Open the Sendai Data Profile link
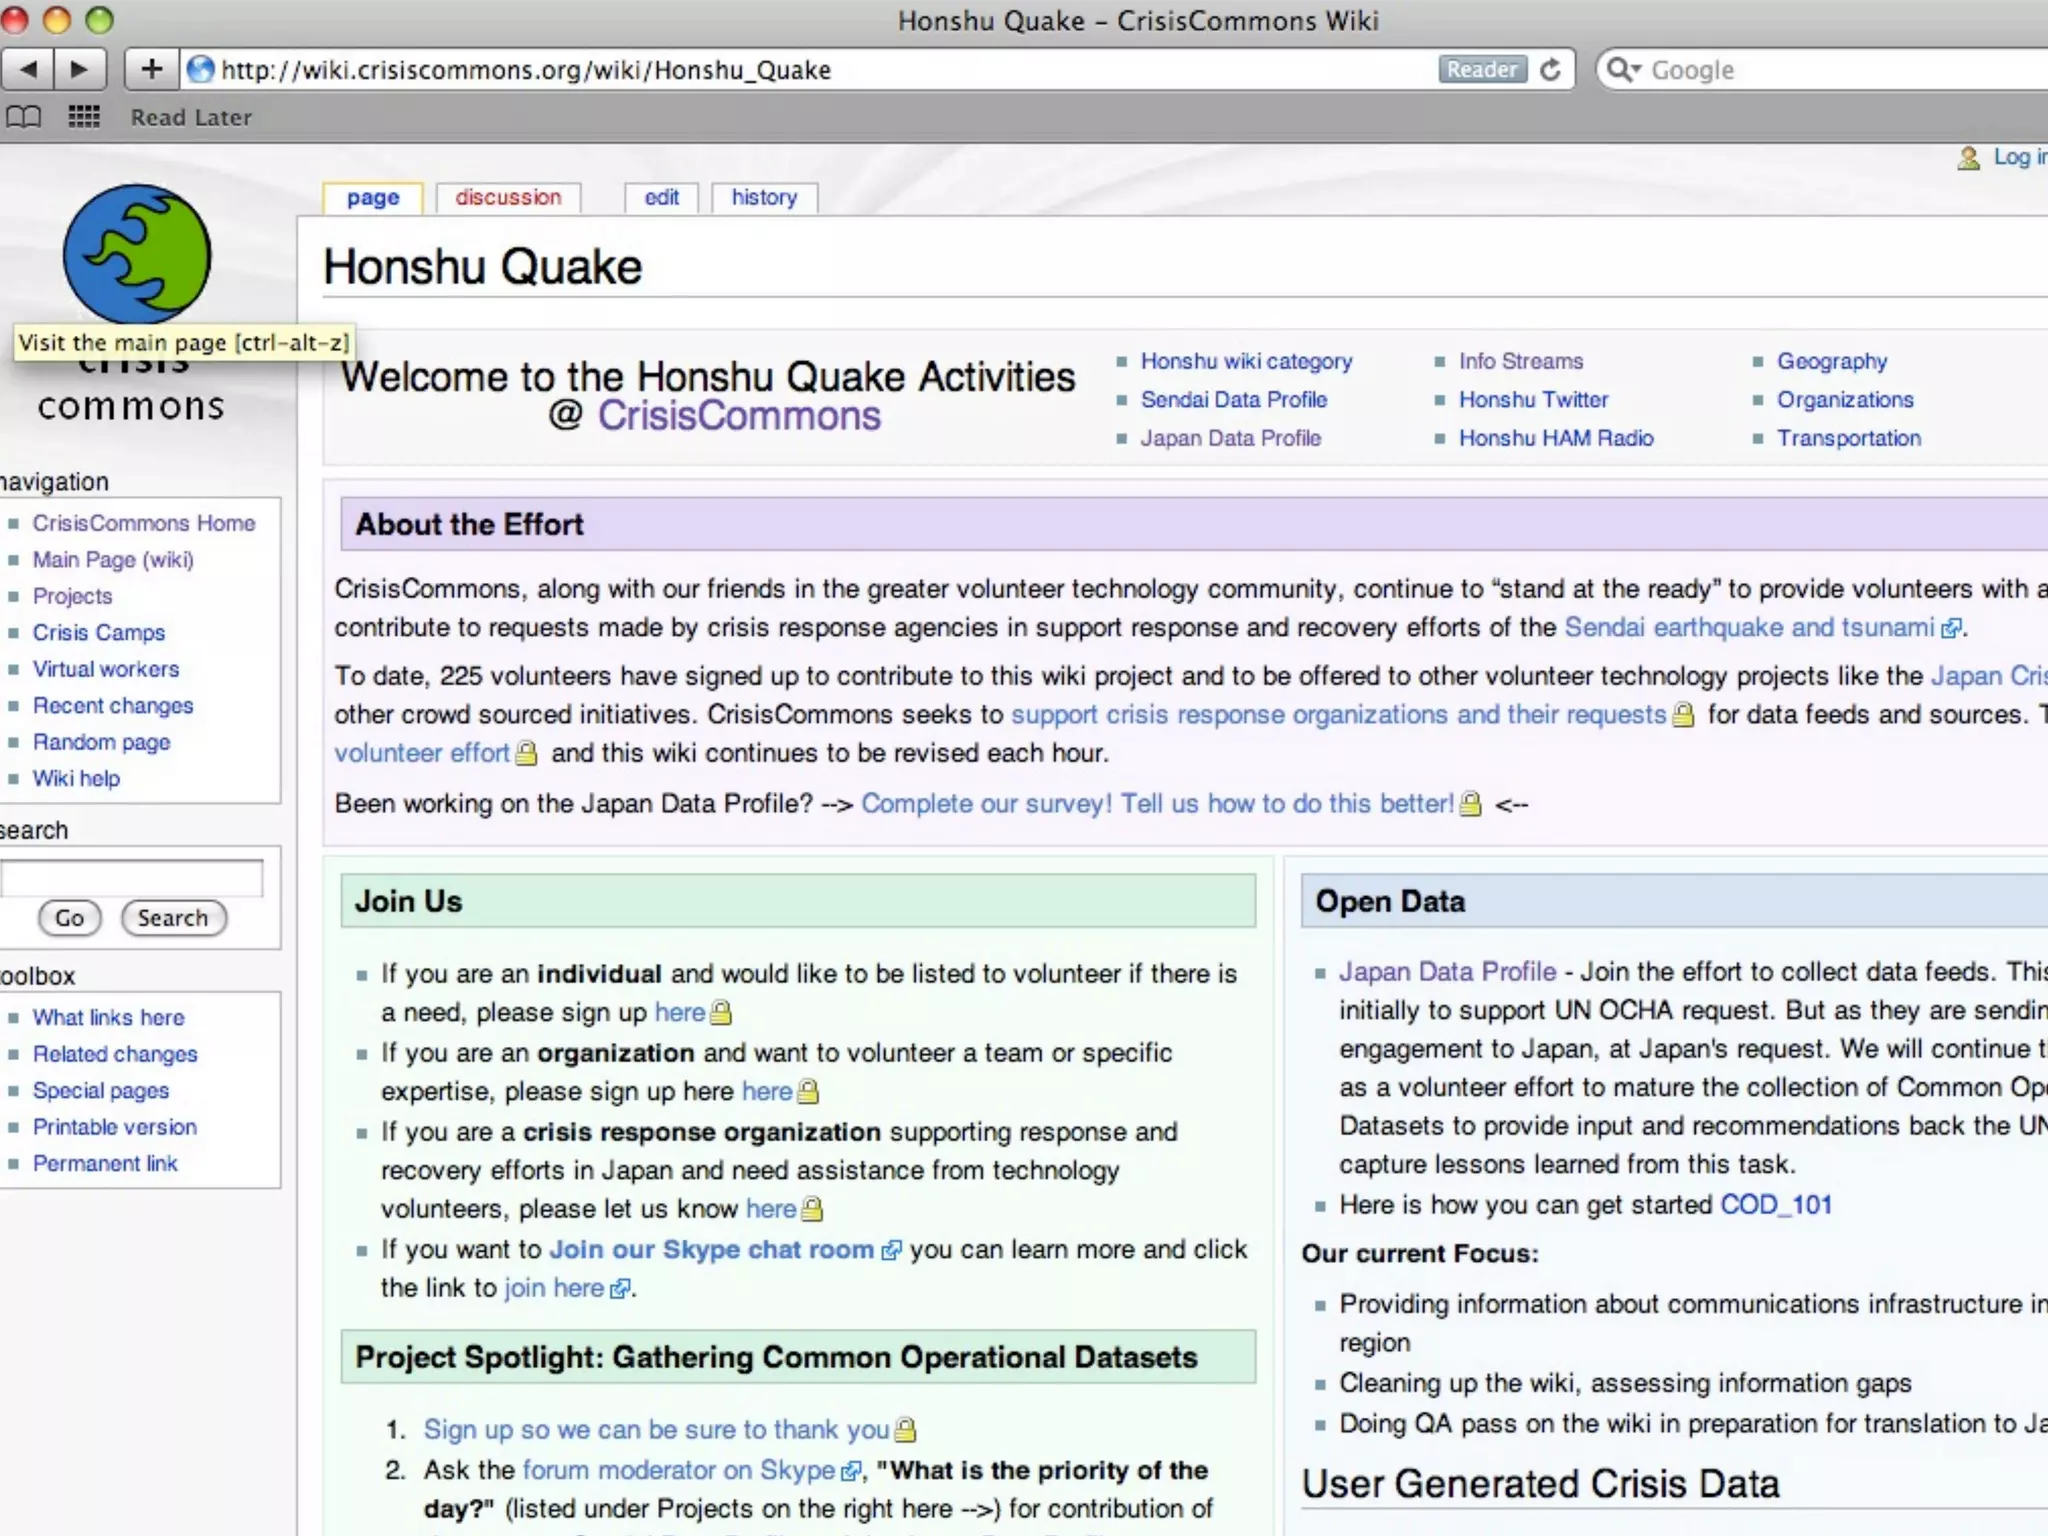 click(x=1234, y=400)
